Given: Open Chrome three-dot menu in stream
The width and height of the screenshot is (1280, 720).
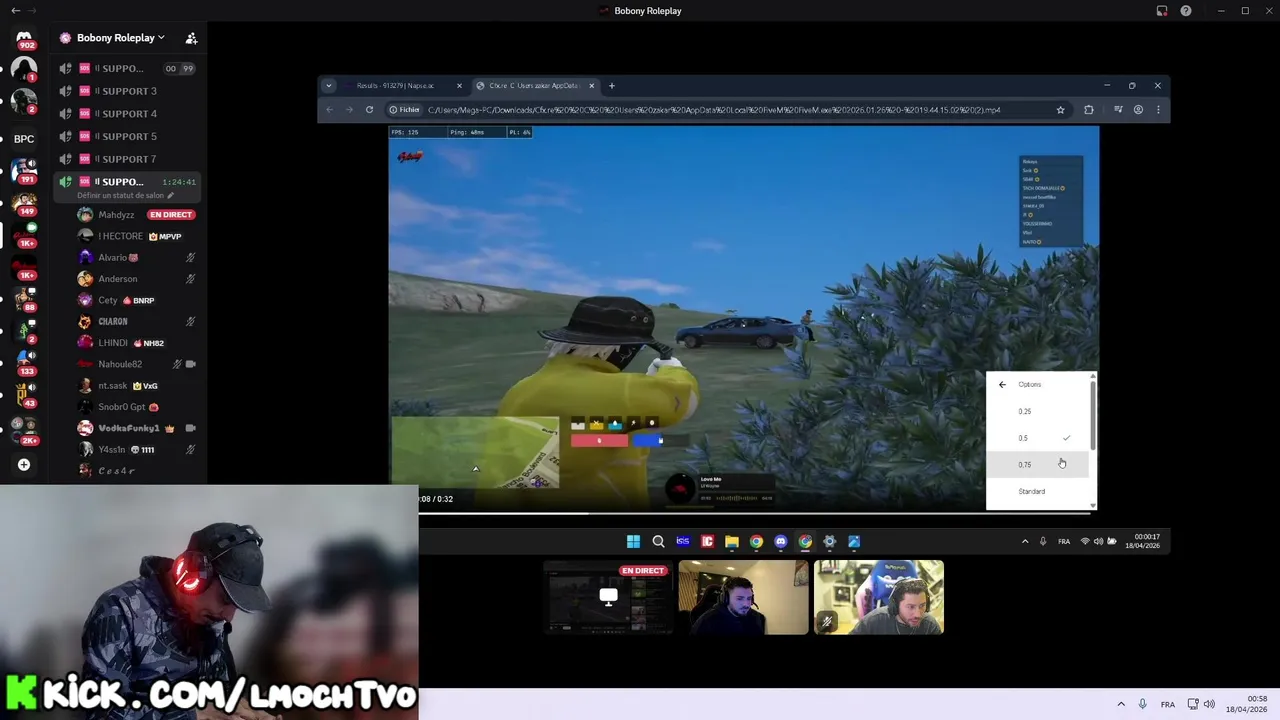Looking at the screenshot, I should point(1158,110).
